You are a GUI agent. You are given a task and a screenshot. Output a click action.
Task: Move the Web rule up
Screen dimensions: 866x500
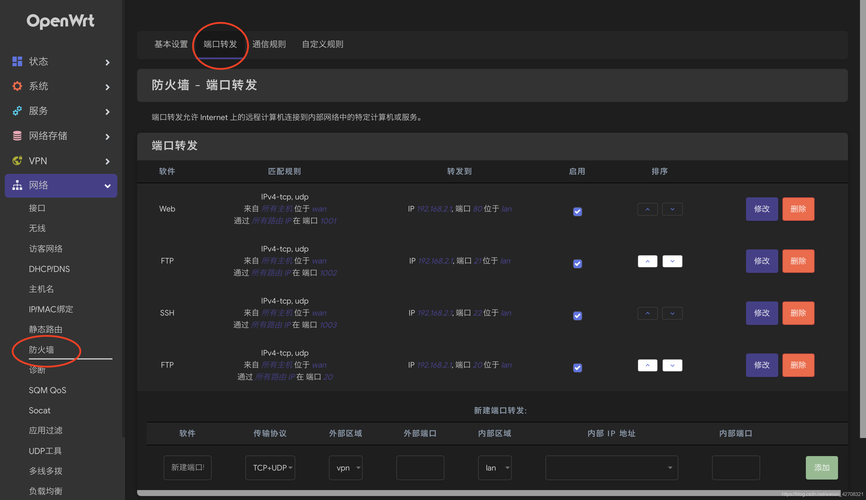(647, 209)
